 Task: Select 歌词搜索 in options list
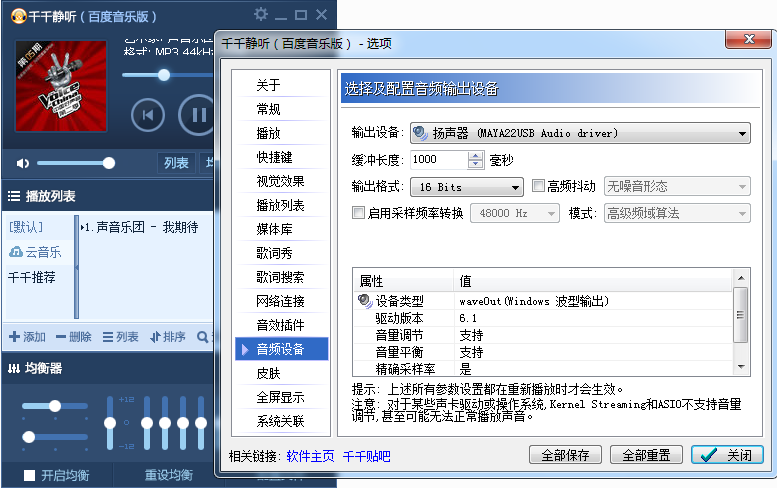(281, 277)
